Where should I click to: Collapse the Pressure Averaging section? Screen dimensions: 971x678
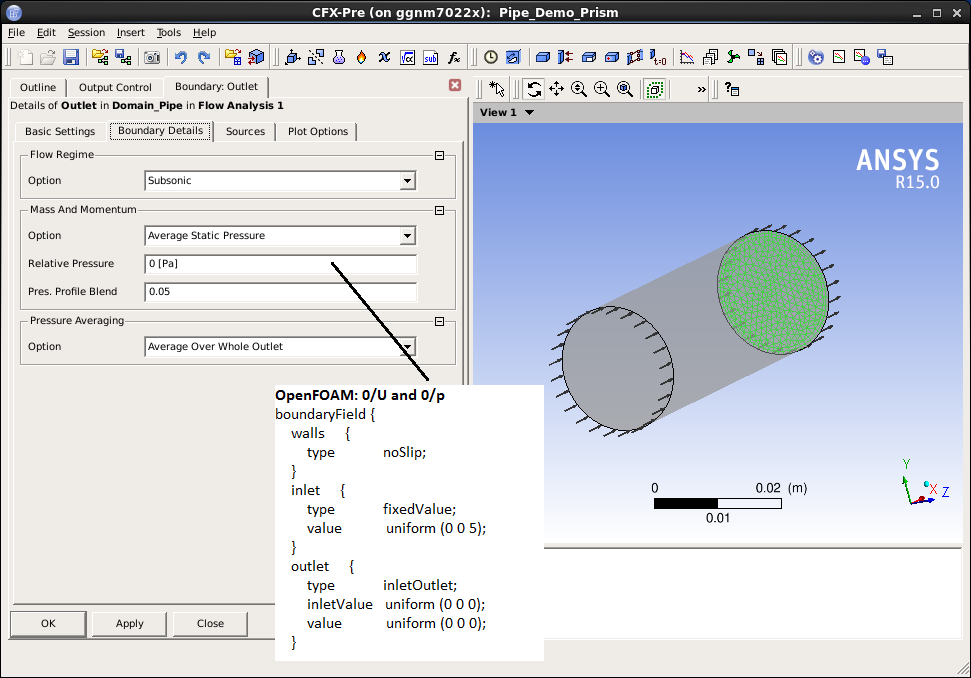(440, 321)
